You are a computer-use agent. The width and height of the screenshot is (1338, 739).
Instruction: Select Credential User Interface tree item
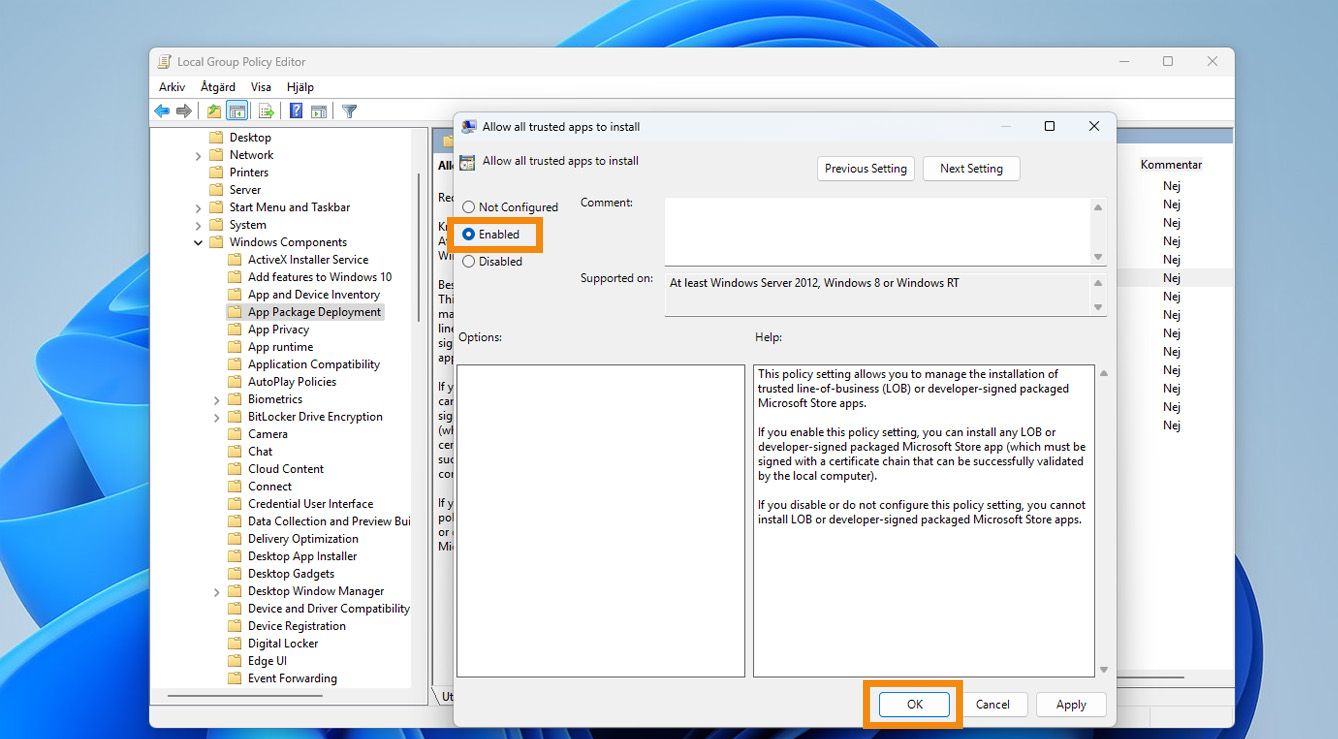[x=310, y=504]
